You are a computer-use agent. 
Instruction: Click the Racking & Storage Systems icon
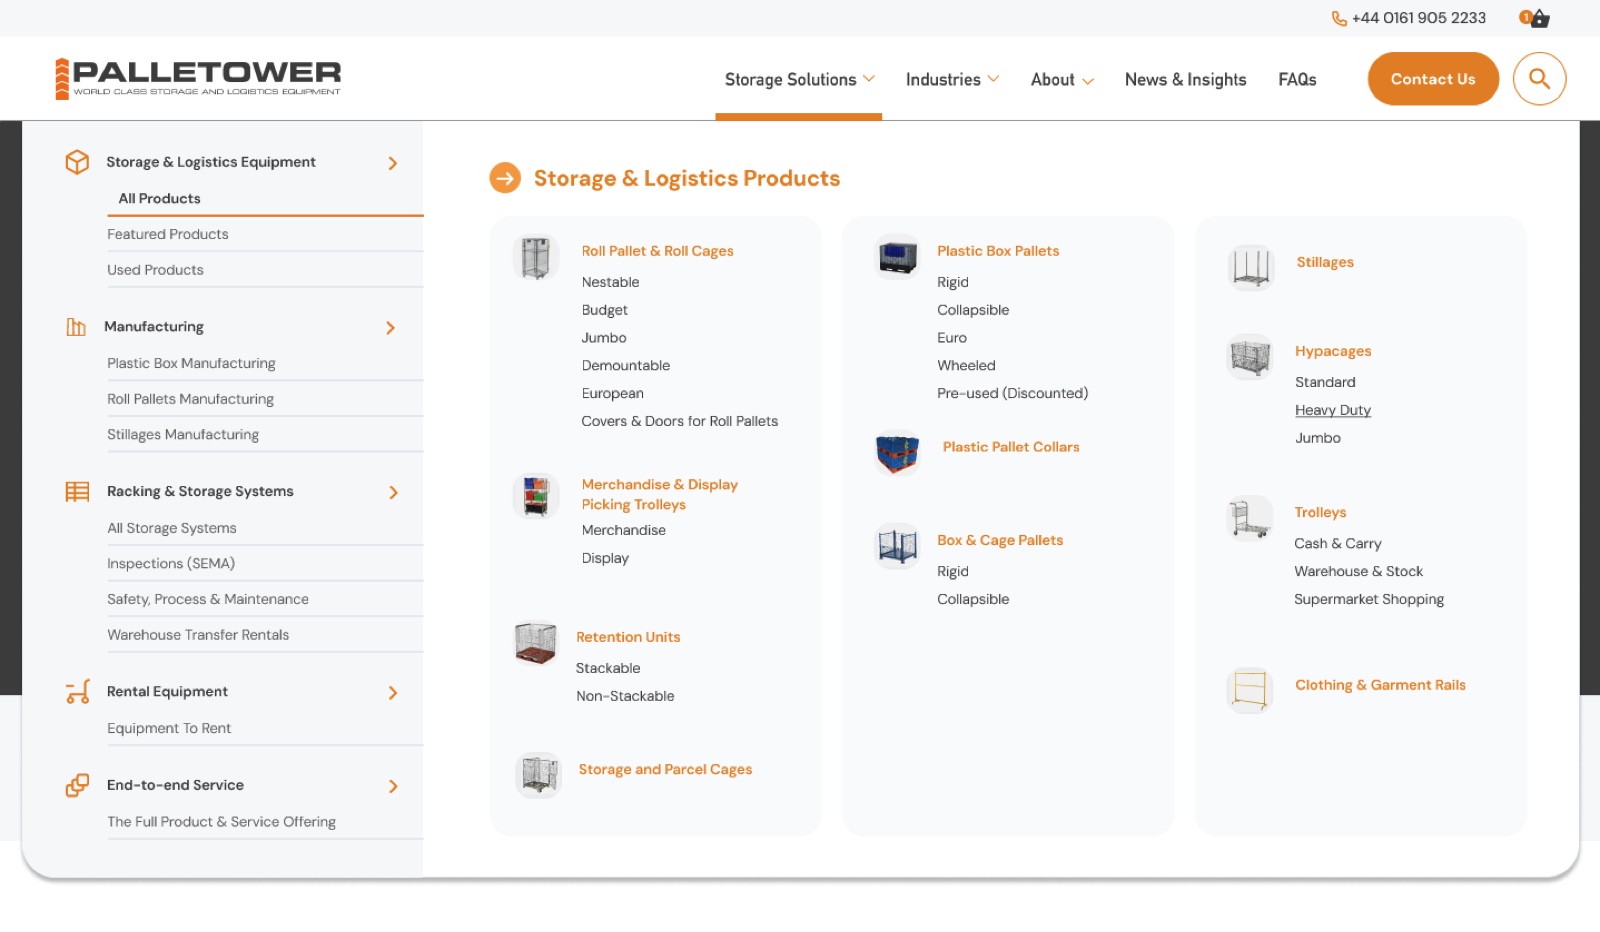77,492
